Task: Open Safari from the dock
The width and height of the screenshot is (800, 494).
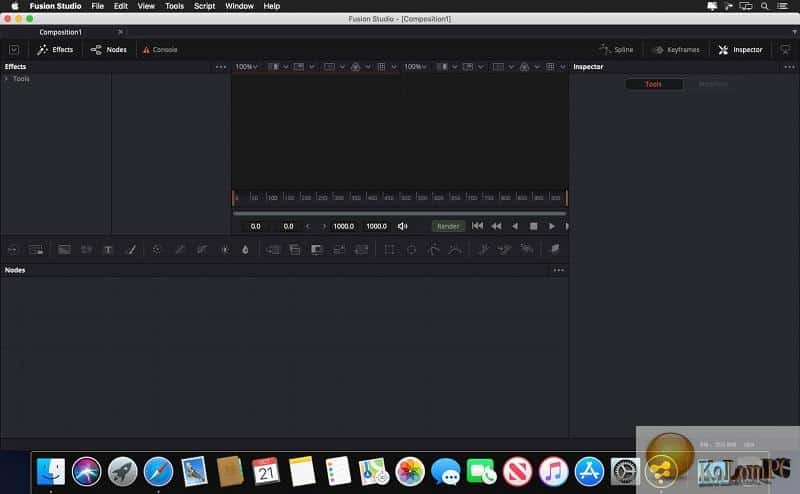Action: (158, 472)
